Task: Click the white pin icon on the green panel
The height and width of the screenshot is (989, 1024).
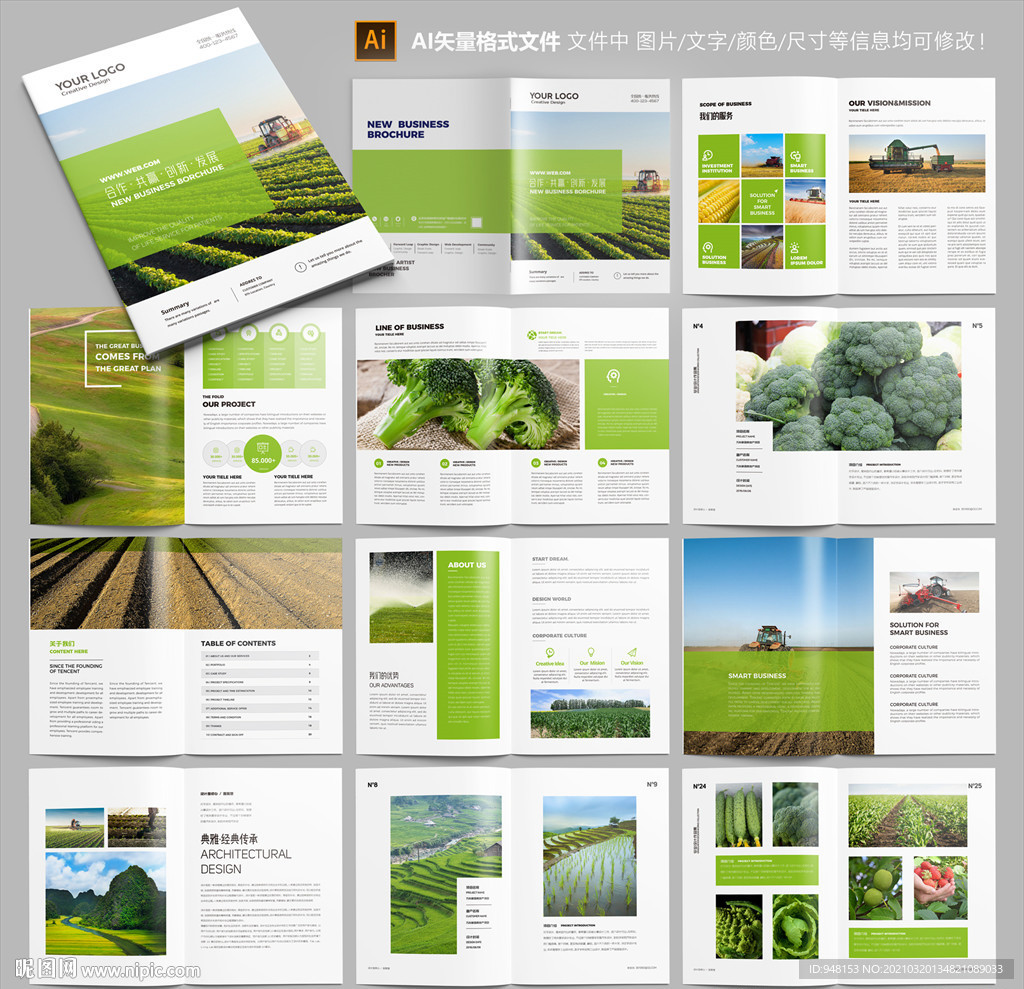Action: click(613, 376)
